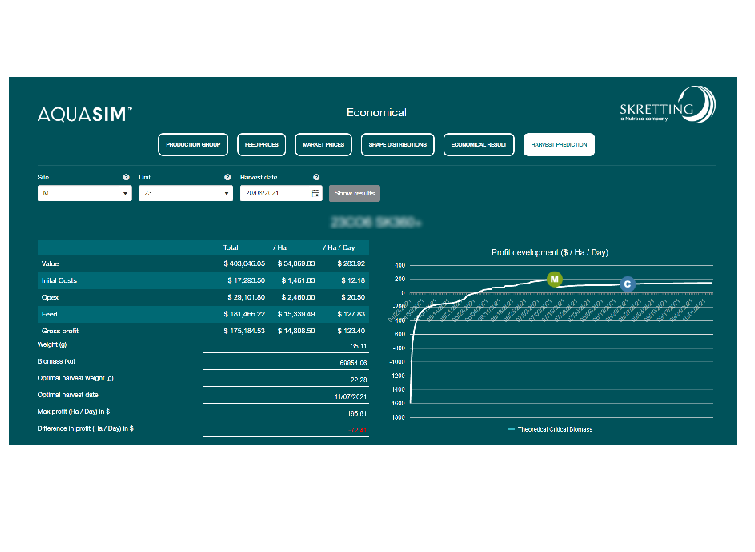The width and height of the screenshot is (755, 552).
Task: Select the Economical Result tab
Action: [x=480, y=144]
